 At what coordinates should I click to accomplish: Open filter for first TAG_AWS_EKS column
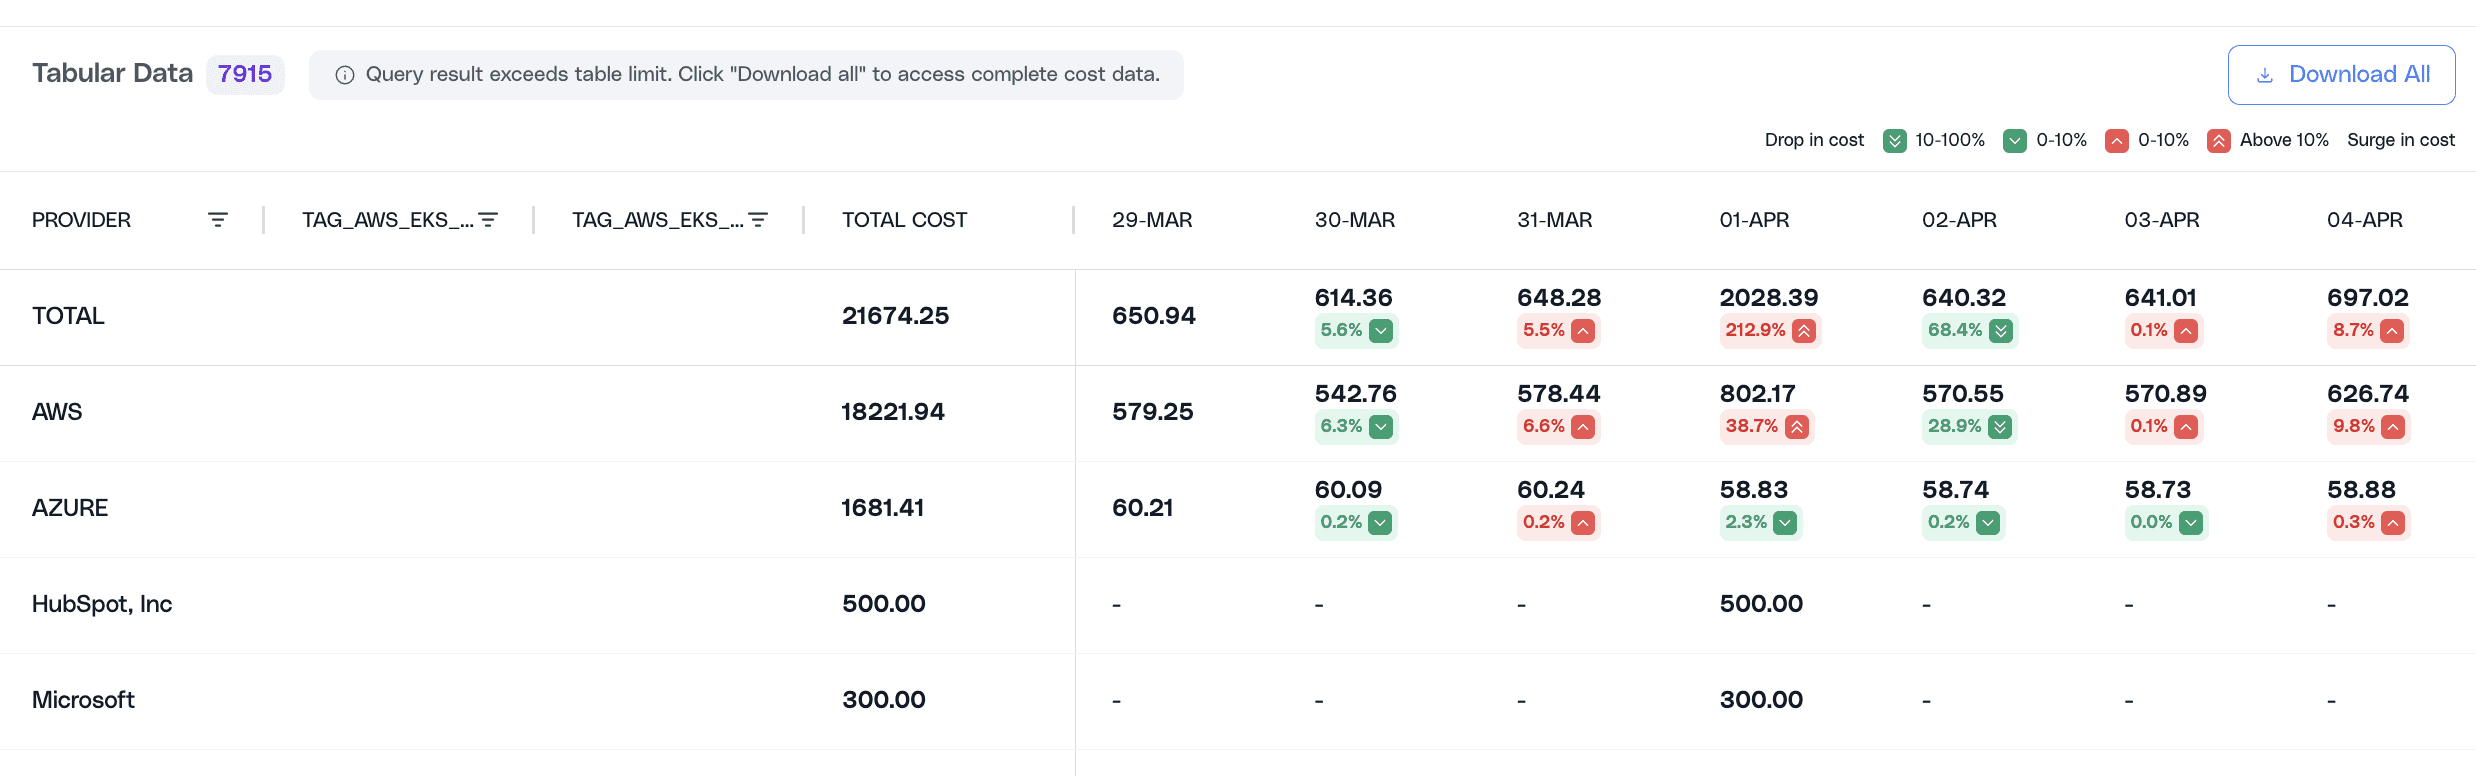coord(488,220)
